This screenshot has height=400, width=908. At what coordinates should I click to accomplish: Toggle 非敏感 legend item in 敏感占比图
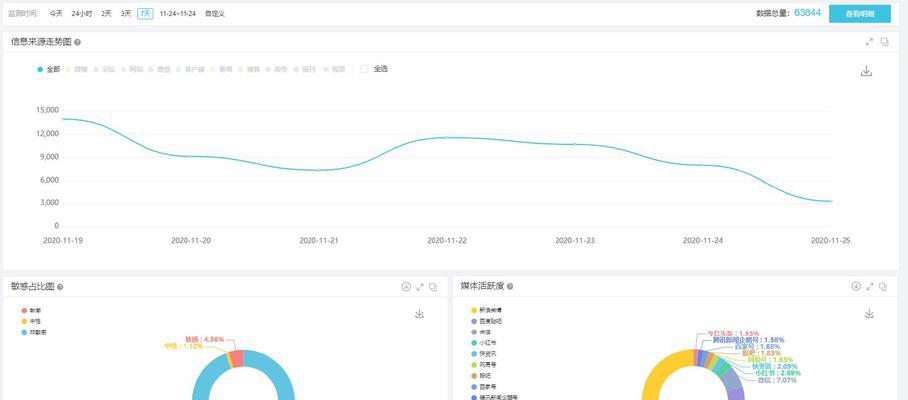click(x=34, y=332)
